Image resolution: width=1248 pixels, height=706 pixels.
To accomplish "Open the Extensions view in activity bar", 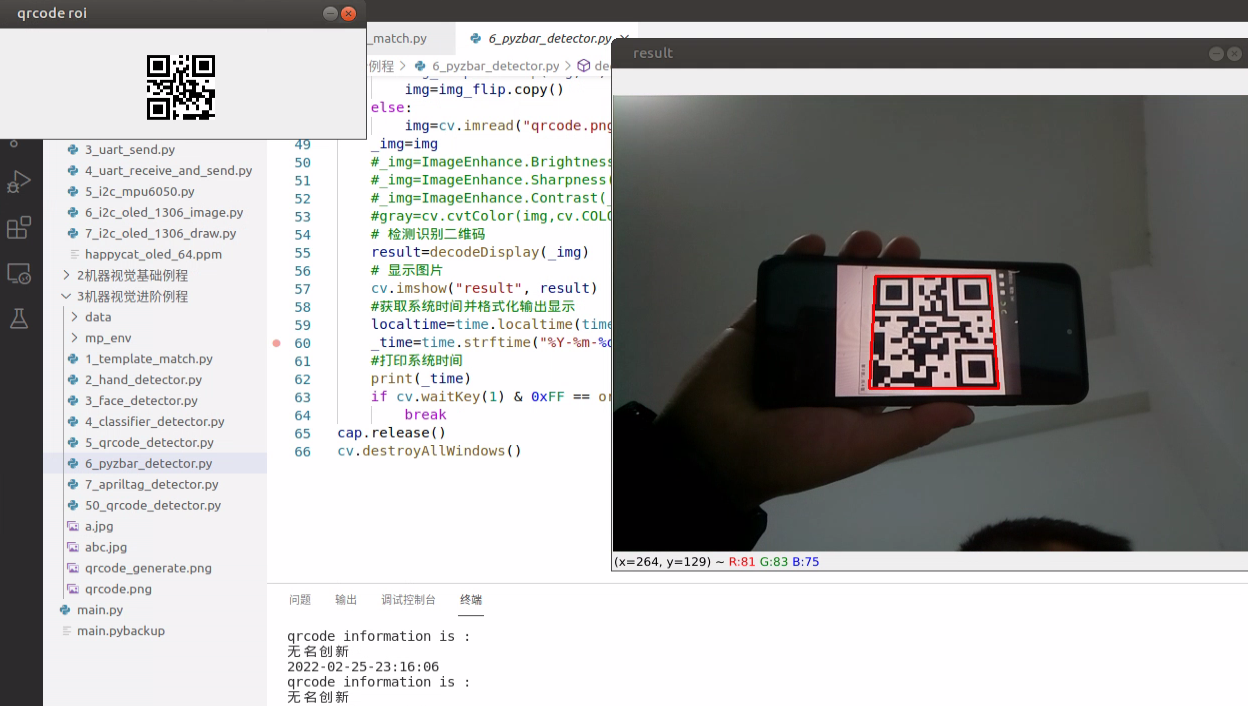I will click(x=18, y=228).
